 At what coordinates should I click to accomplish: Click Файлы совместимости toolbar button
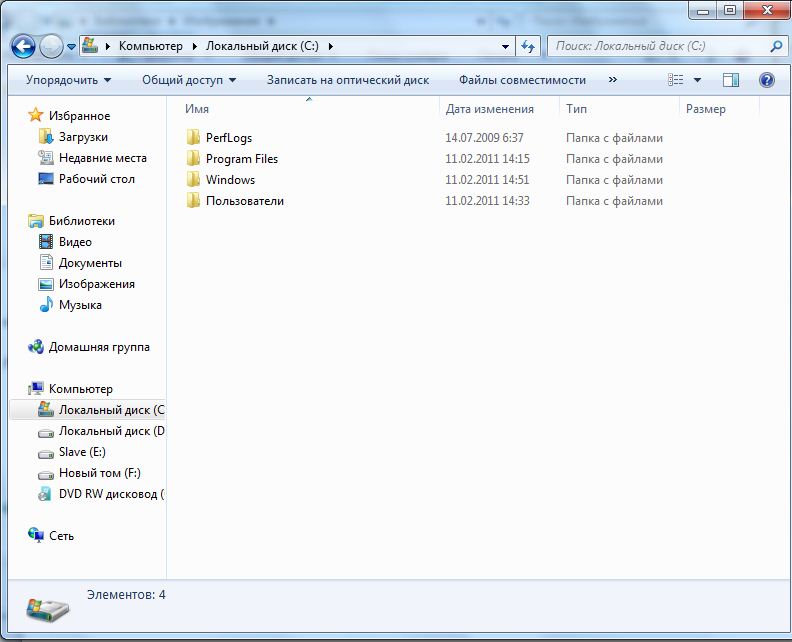522,80
